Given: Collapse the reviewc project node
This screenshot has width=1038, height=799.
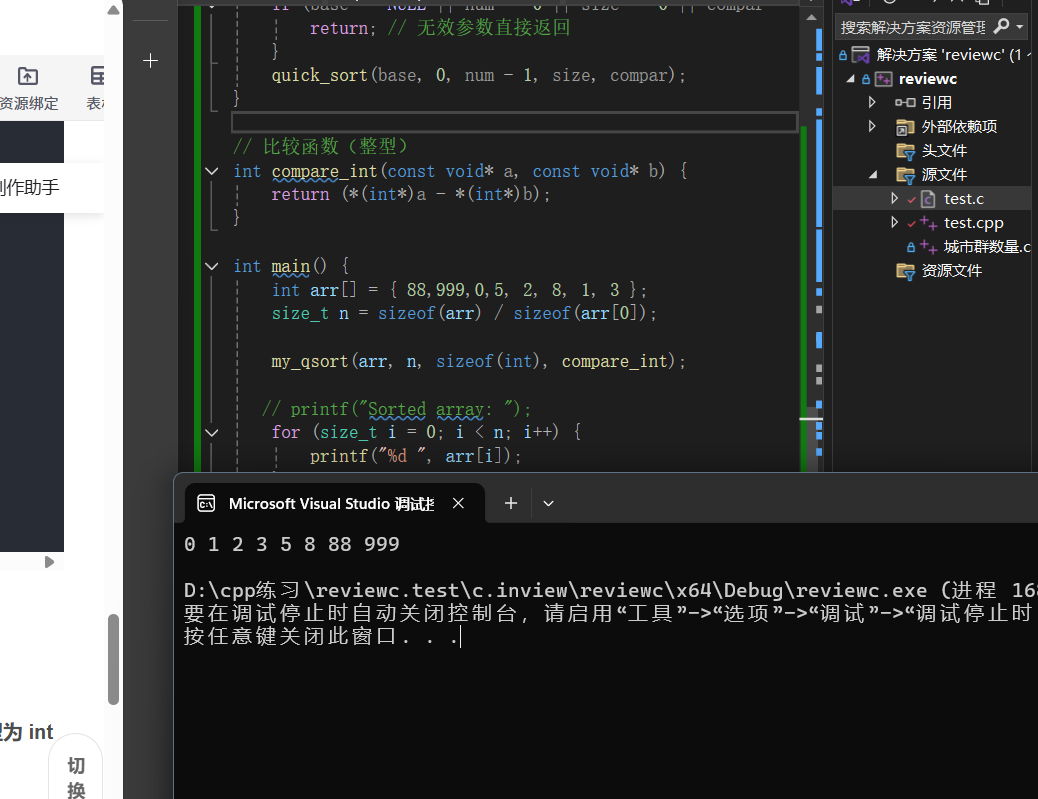Looking at the screenshot, I should click(x=851, y=79).
